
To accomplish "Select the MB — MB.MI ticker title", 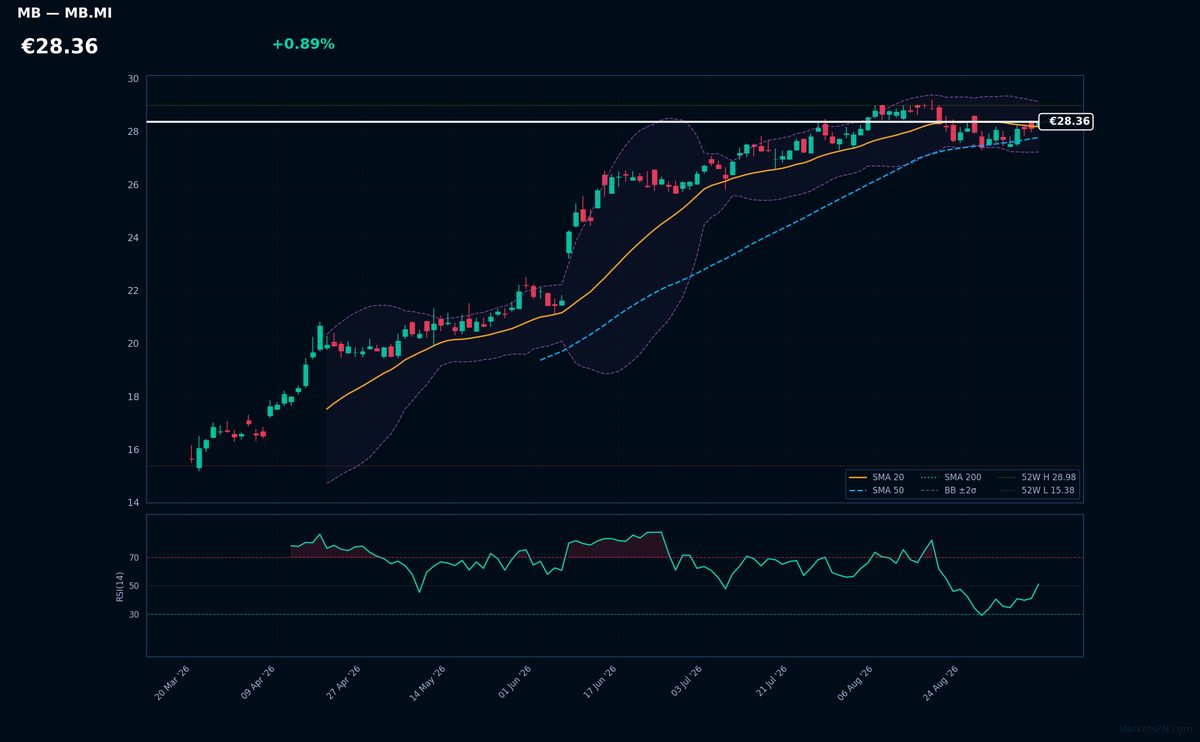I will [x=64, y=13].
